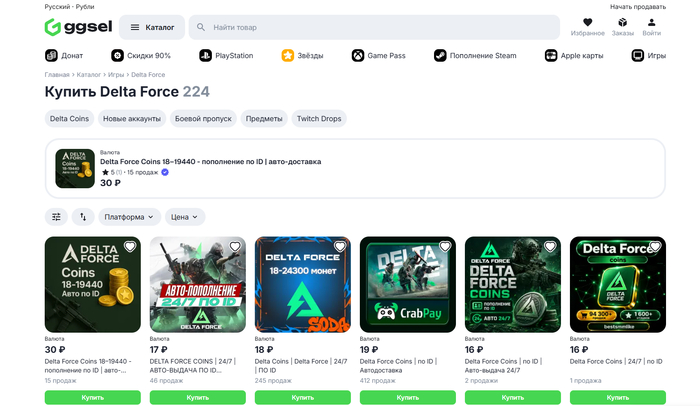Click Купить under the 17 ₽ product
700x406 pixels.
[198, 397]
